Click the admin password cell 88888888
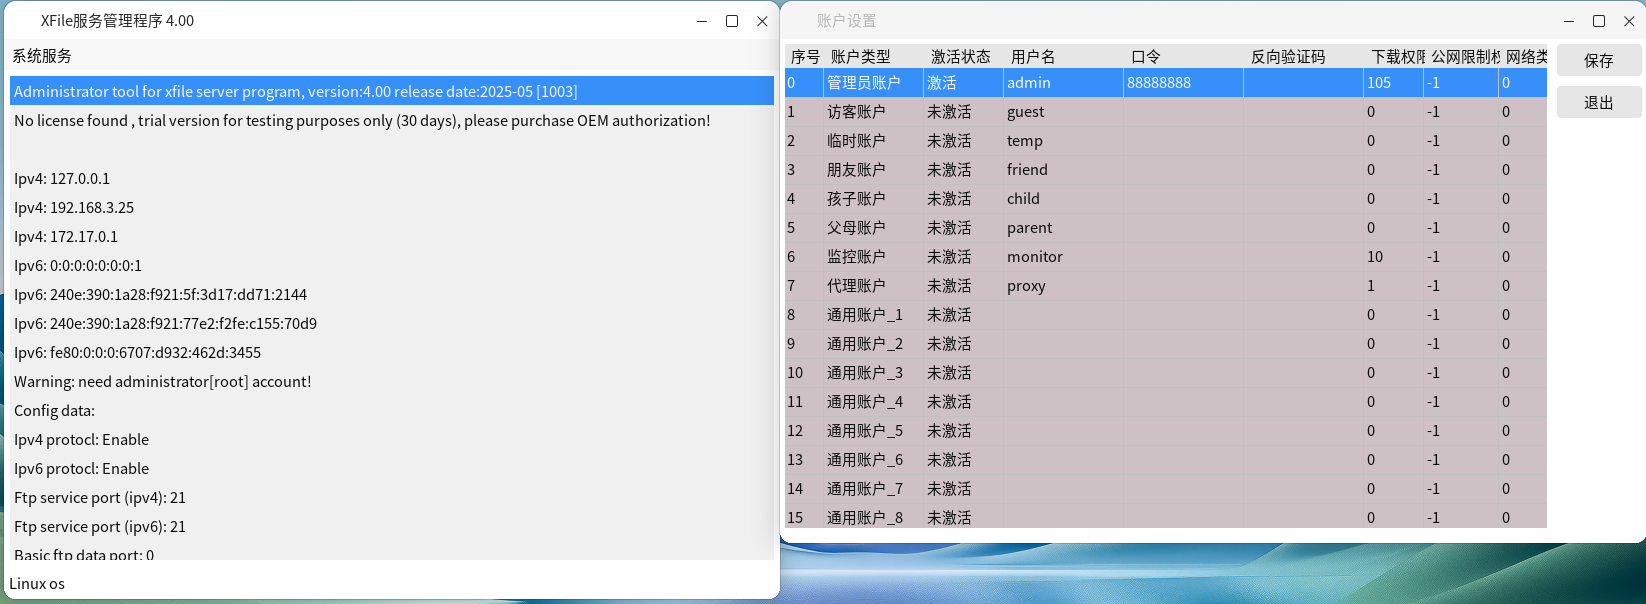This screenshot has height=604, width=1646. point(1160,83)
